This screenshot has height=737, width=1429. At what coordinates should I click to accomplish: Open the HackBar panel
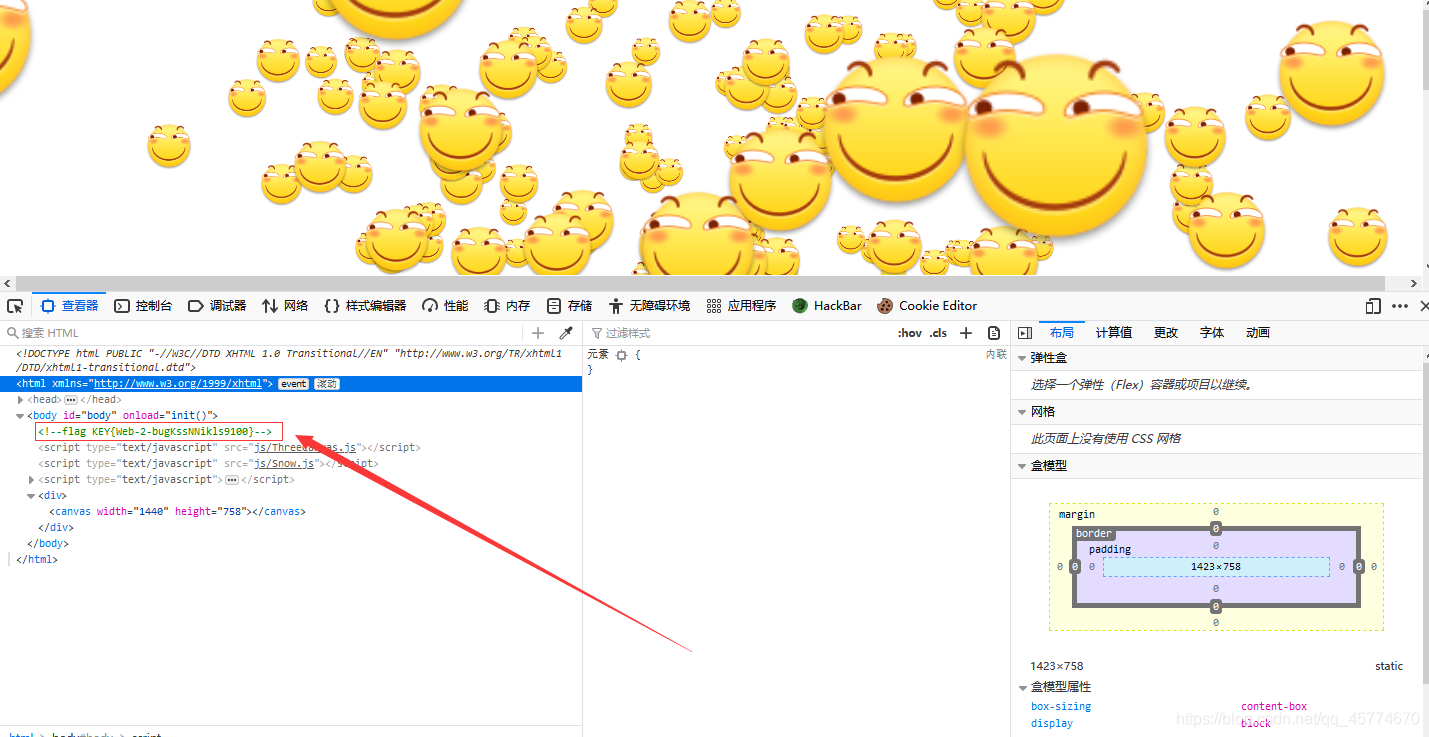click(827, 306)
